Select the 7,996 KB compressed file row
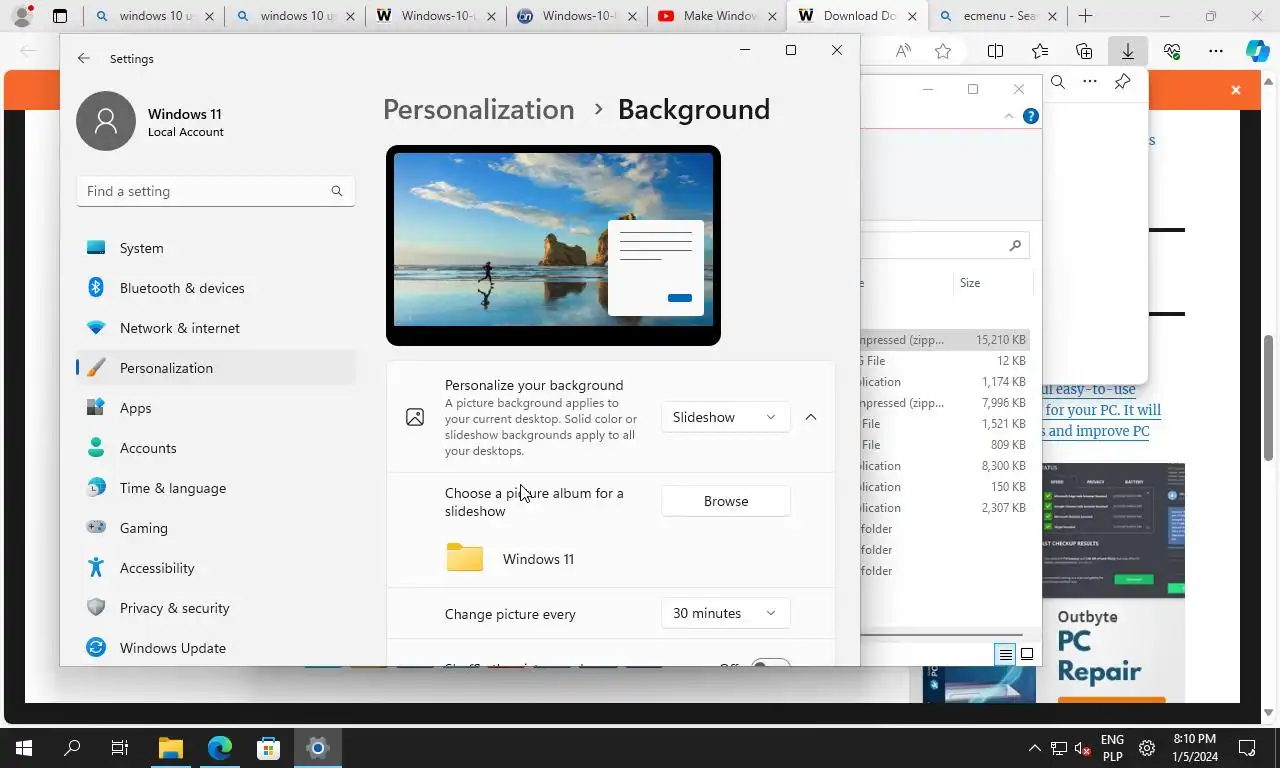 tap(944, 403)
